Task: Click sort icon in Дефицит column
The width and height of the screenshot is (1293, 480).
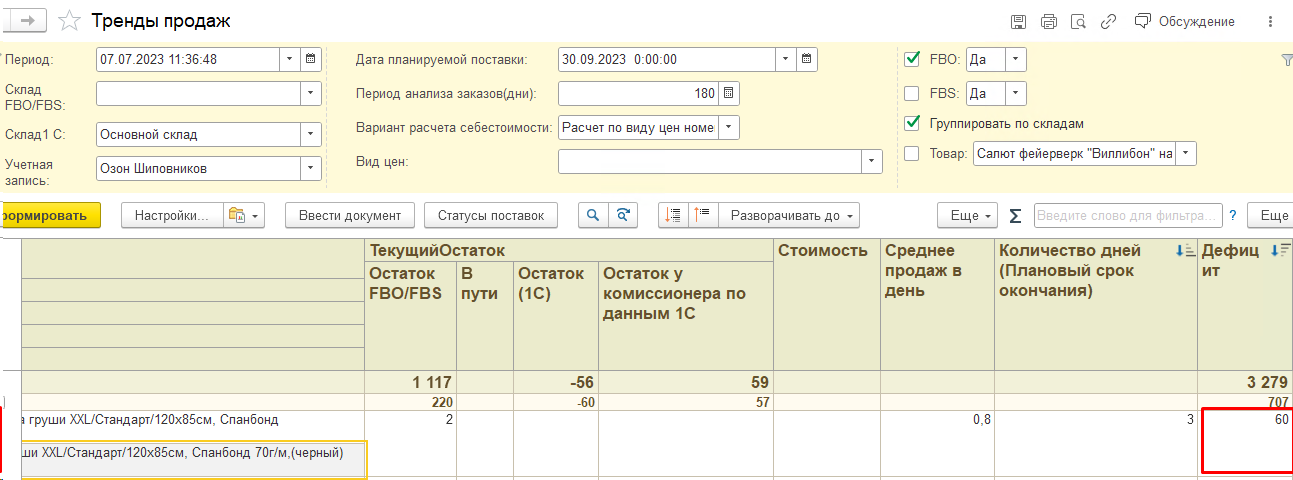Action: pos(1280,250)
